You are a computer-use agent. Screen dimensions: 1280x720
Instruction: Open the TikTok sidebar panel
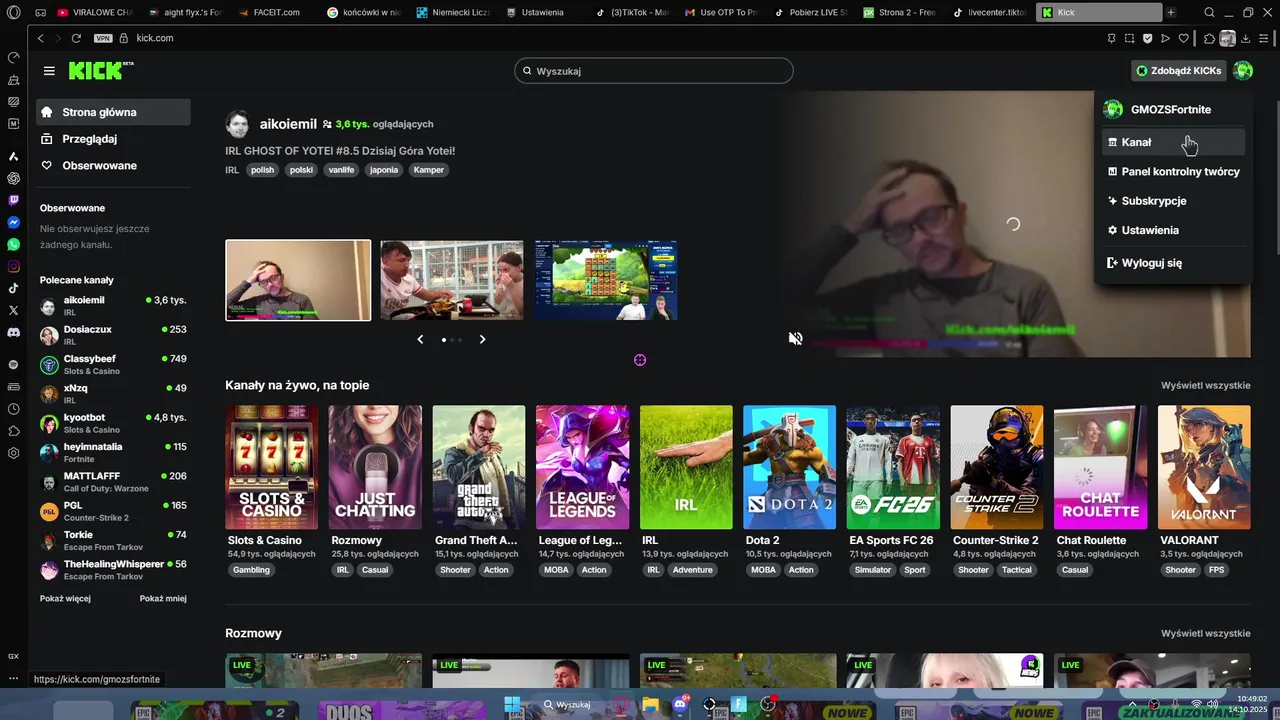coord(13,288)
